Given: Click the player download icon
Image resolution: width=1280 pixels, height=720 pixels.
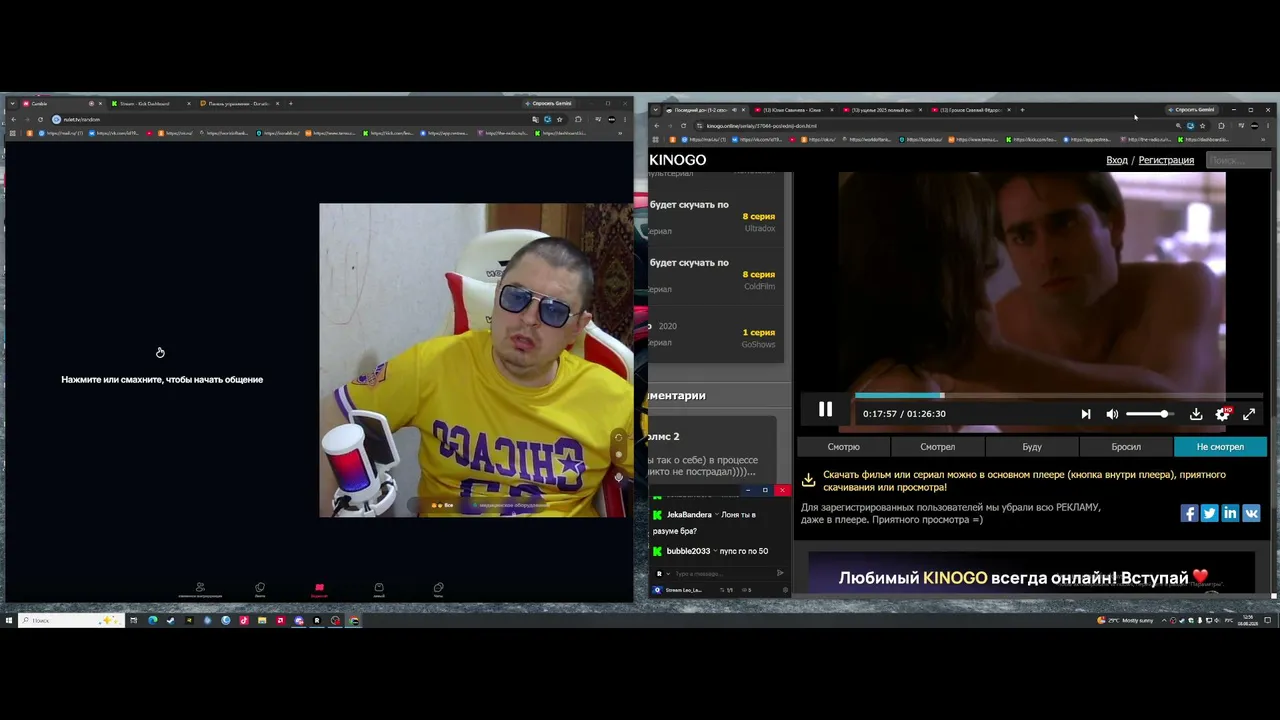Looking at the screenshot, I should 1196,414.
